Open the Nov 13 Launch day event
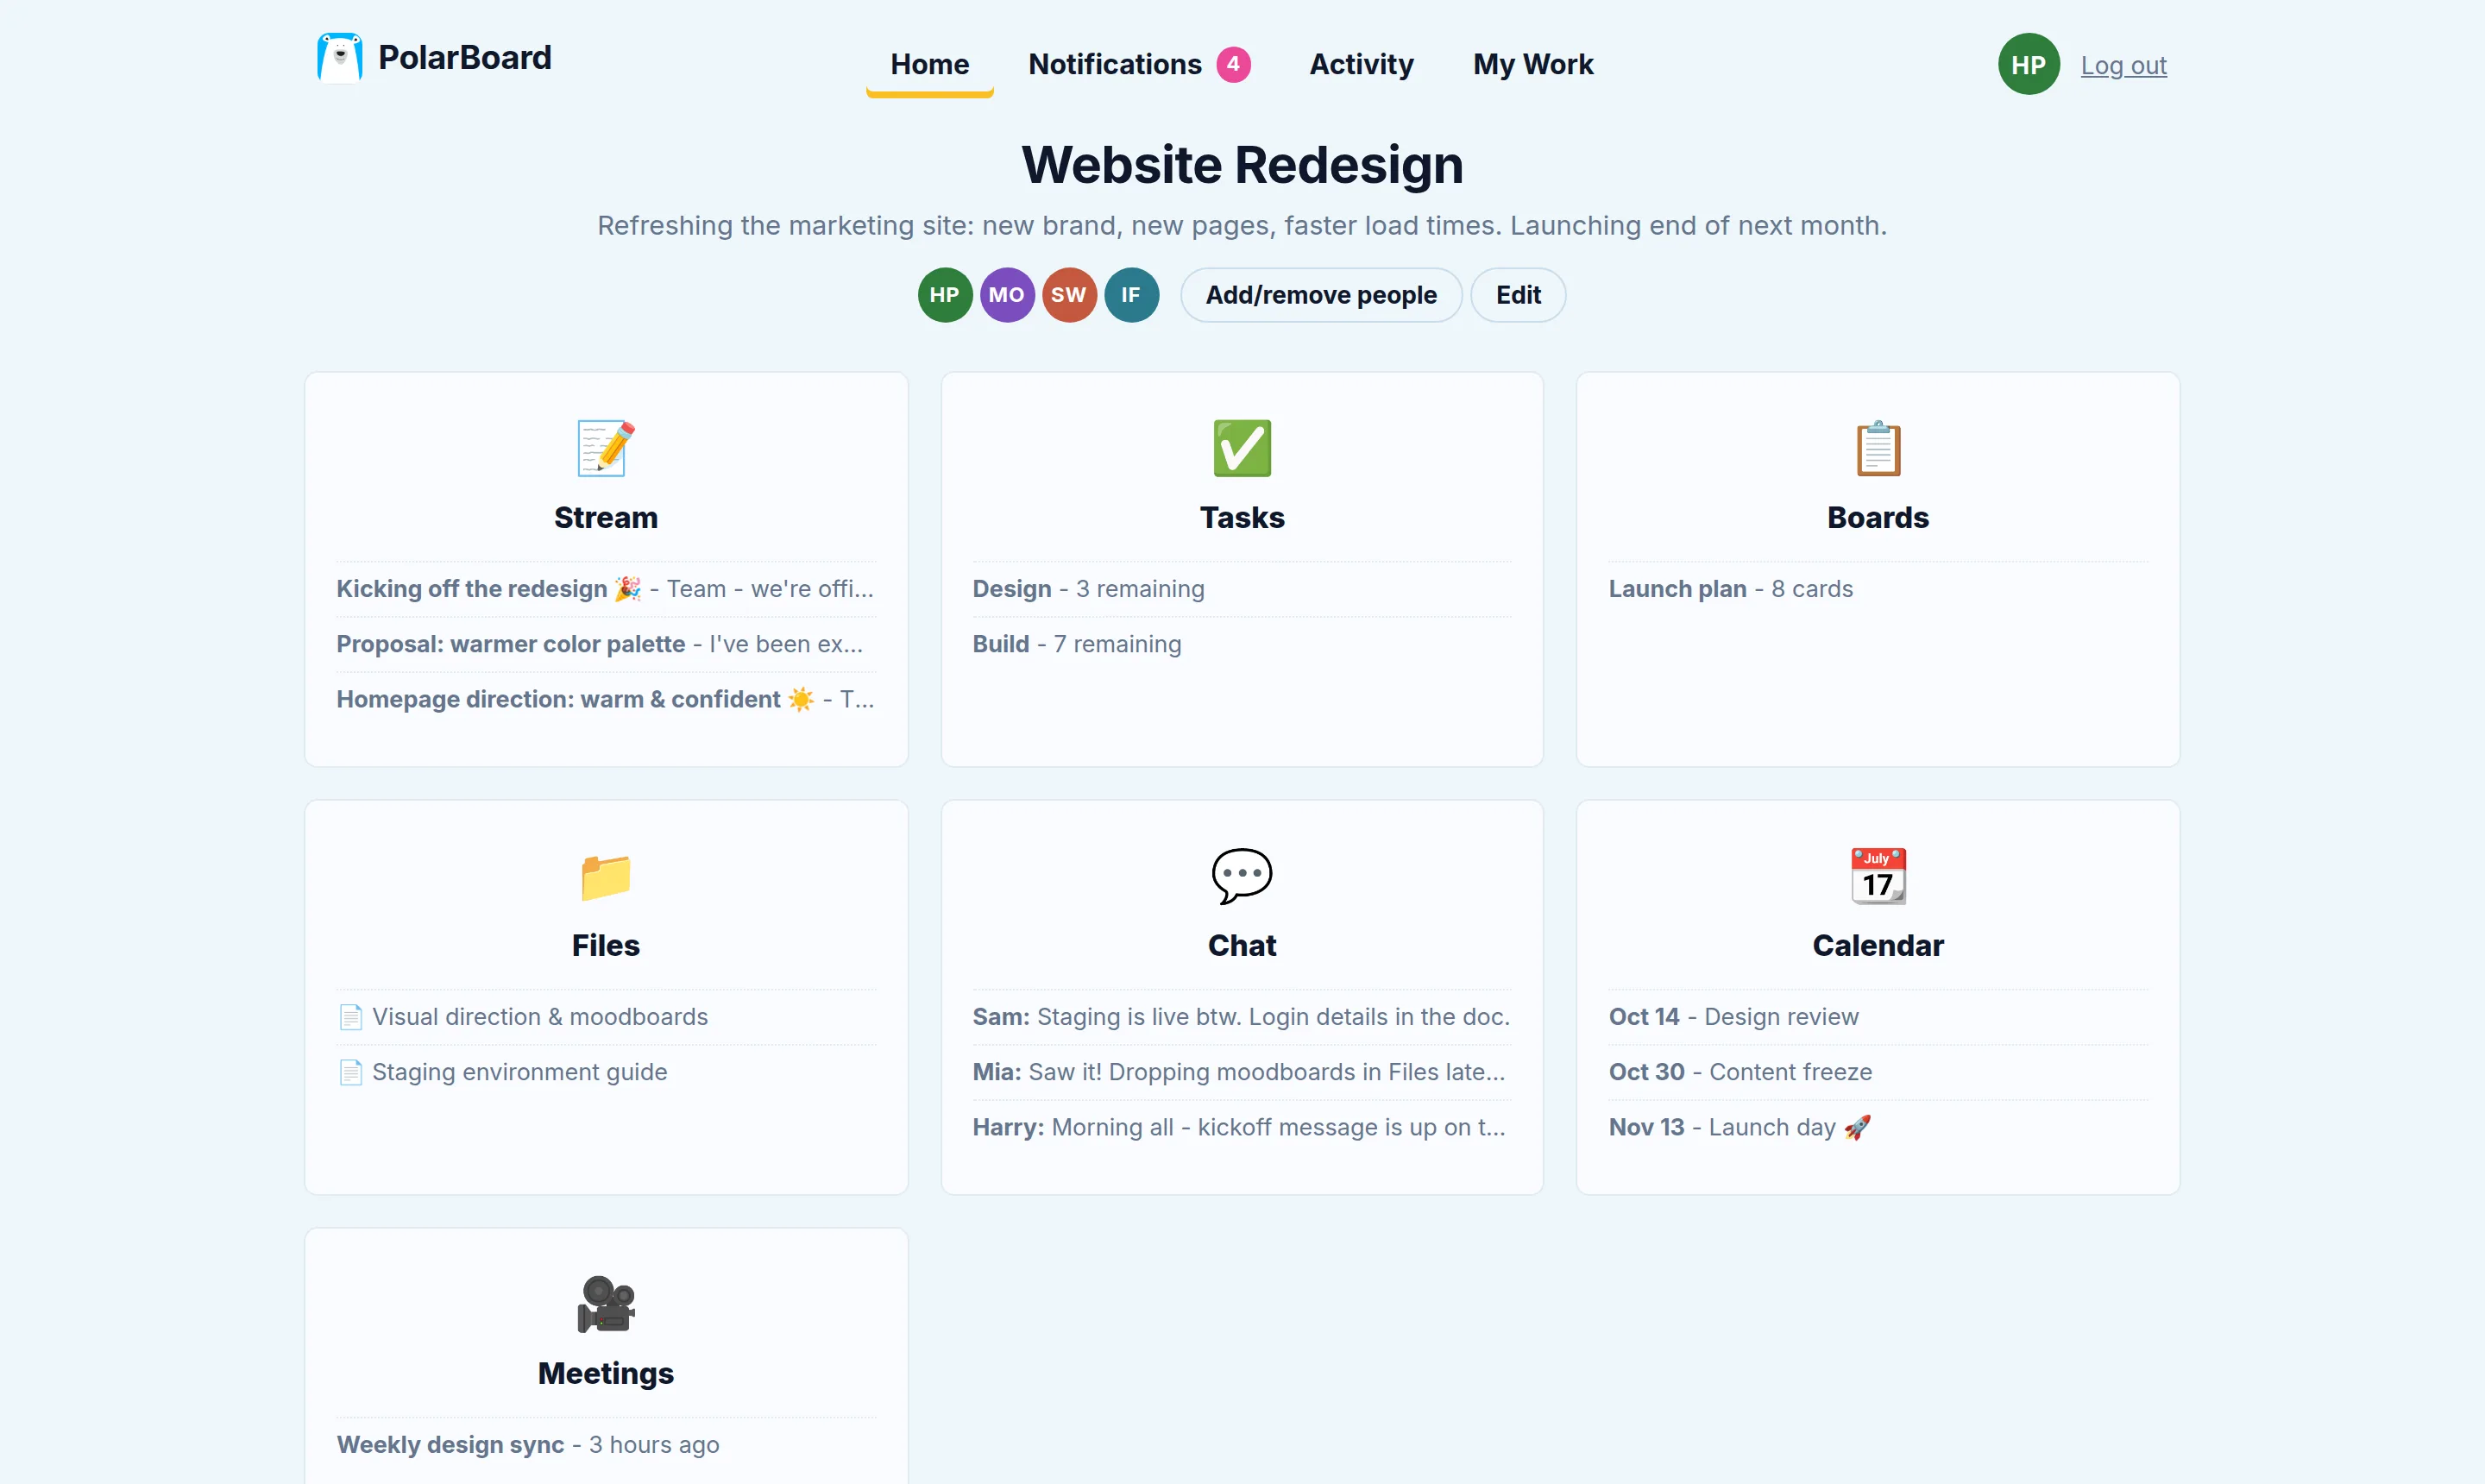 1877,1127
